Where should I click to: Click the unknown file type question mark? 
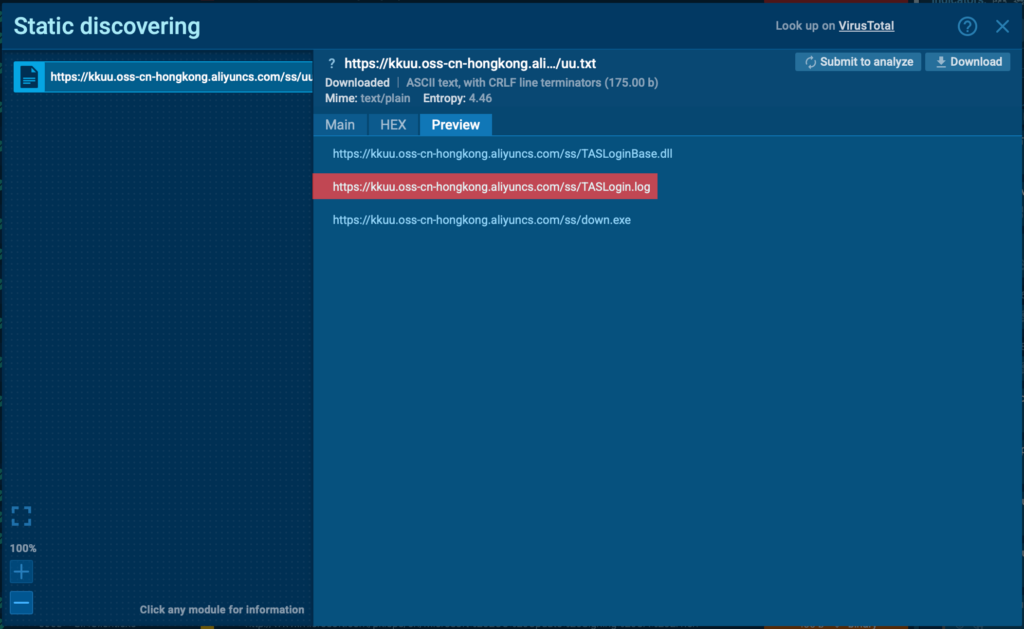coord(332,63)
